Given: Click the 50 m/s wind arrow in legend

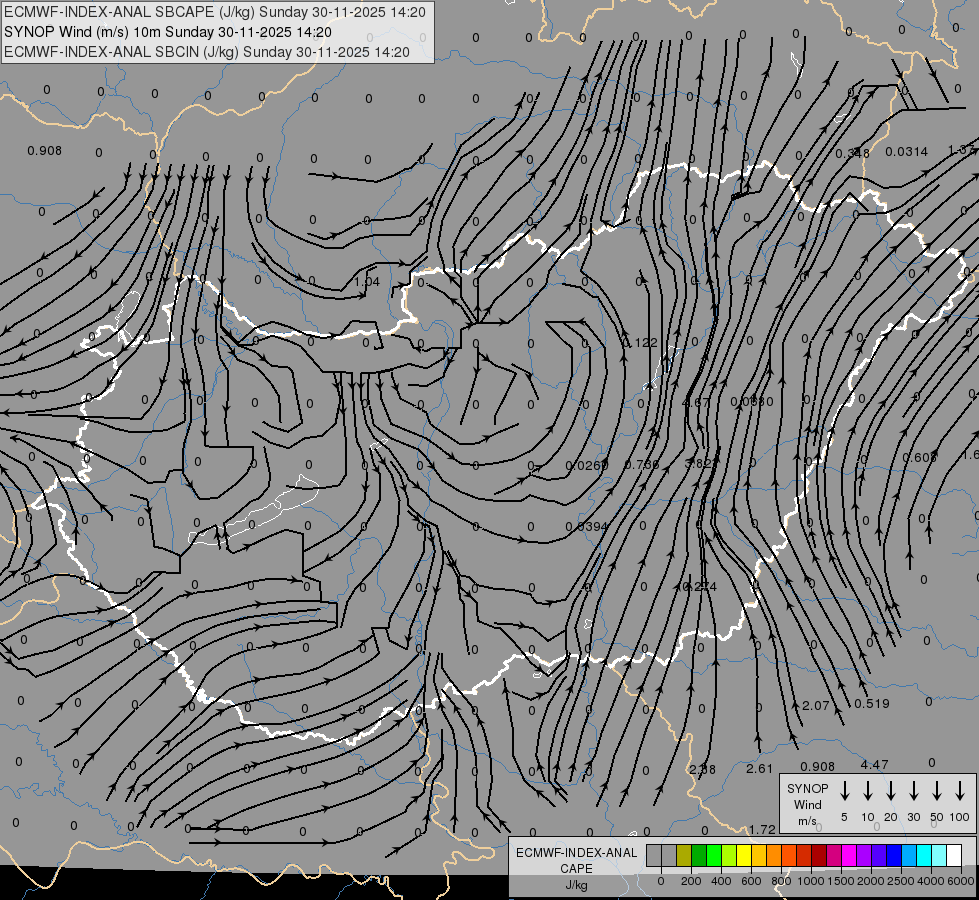Looking at the screenshot, I should coord(937,791).
